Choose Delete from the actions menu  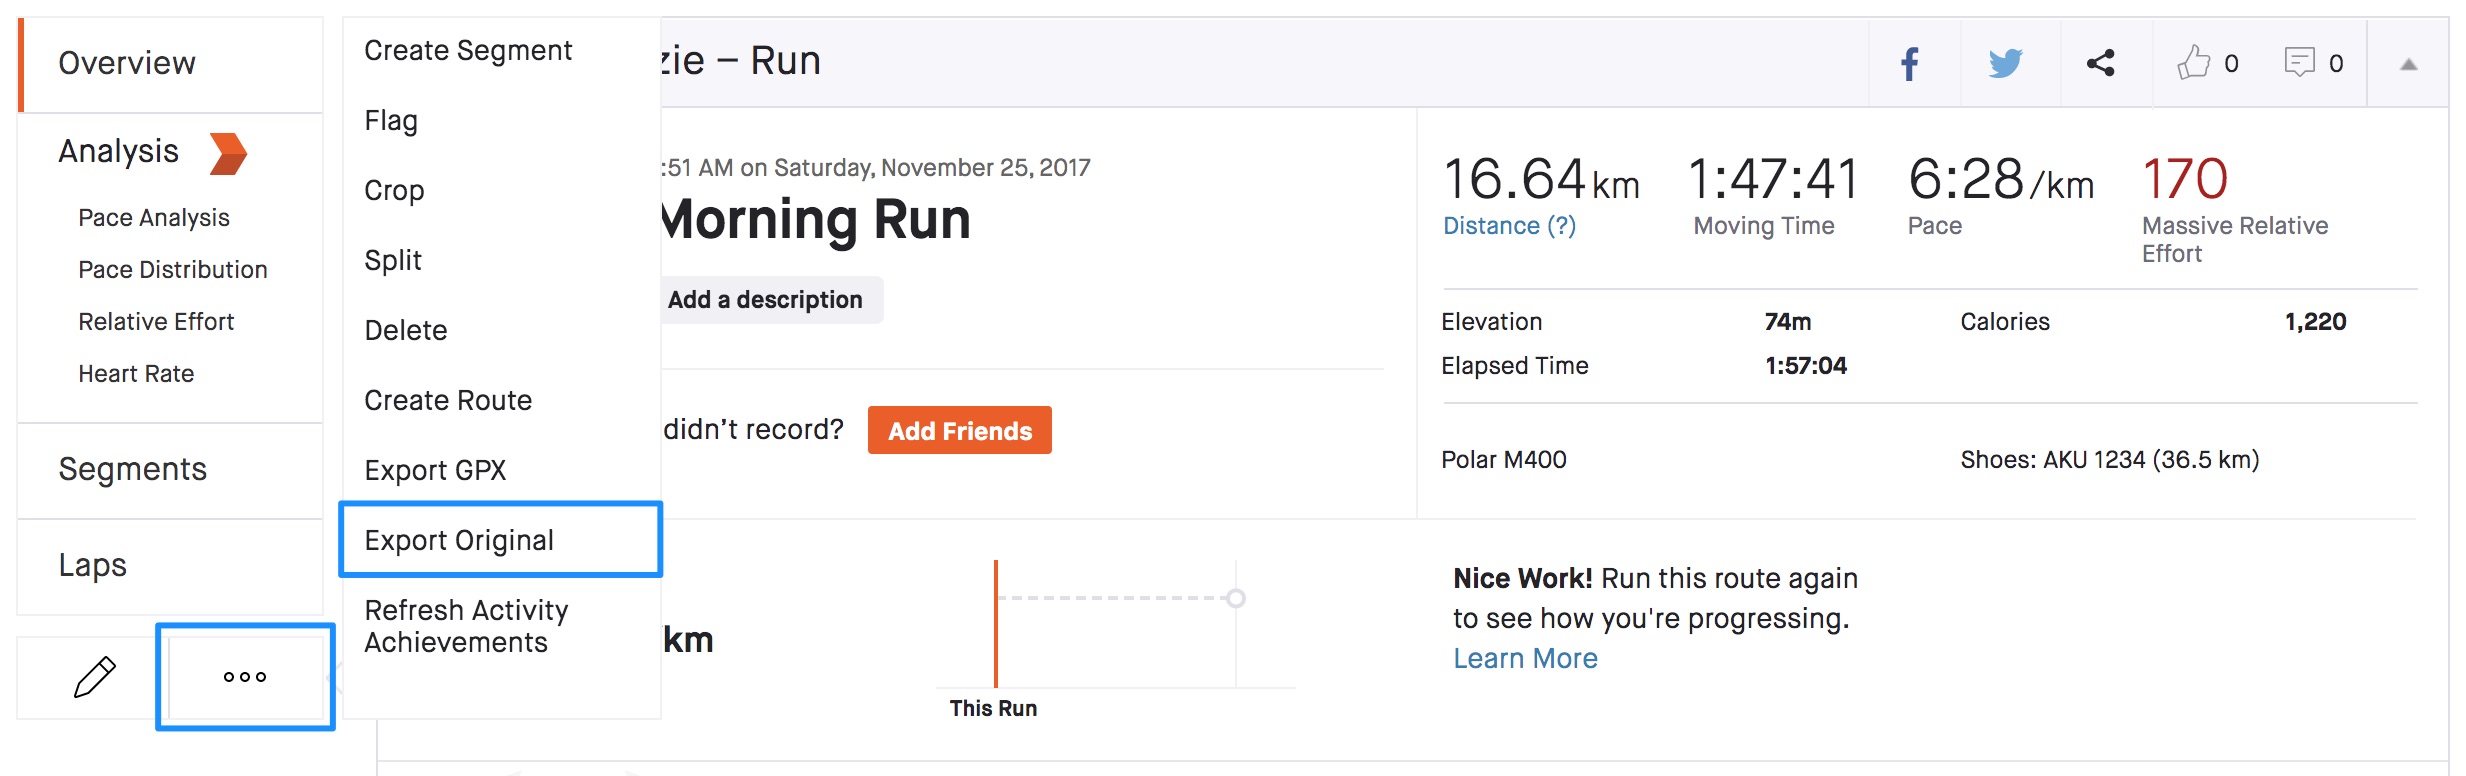point(405,330)
